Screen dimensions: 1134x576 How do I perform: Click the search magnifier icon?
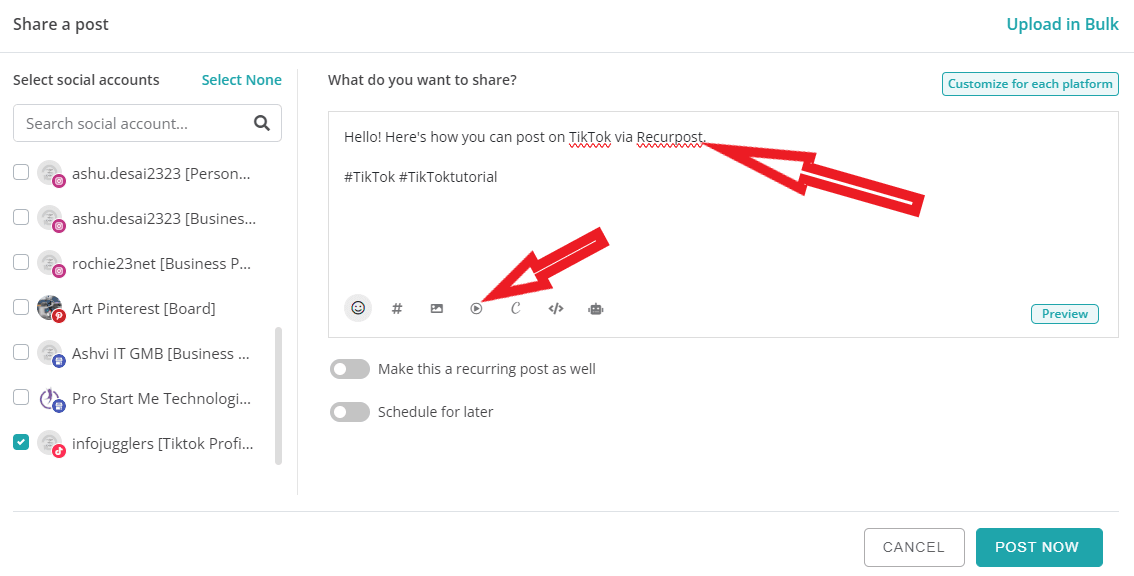tap(262, 123)
